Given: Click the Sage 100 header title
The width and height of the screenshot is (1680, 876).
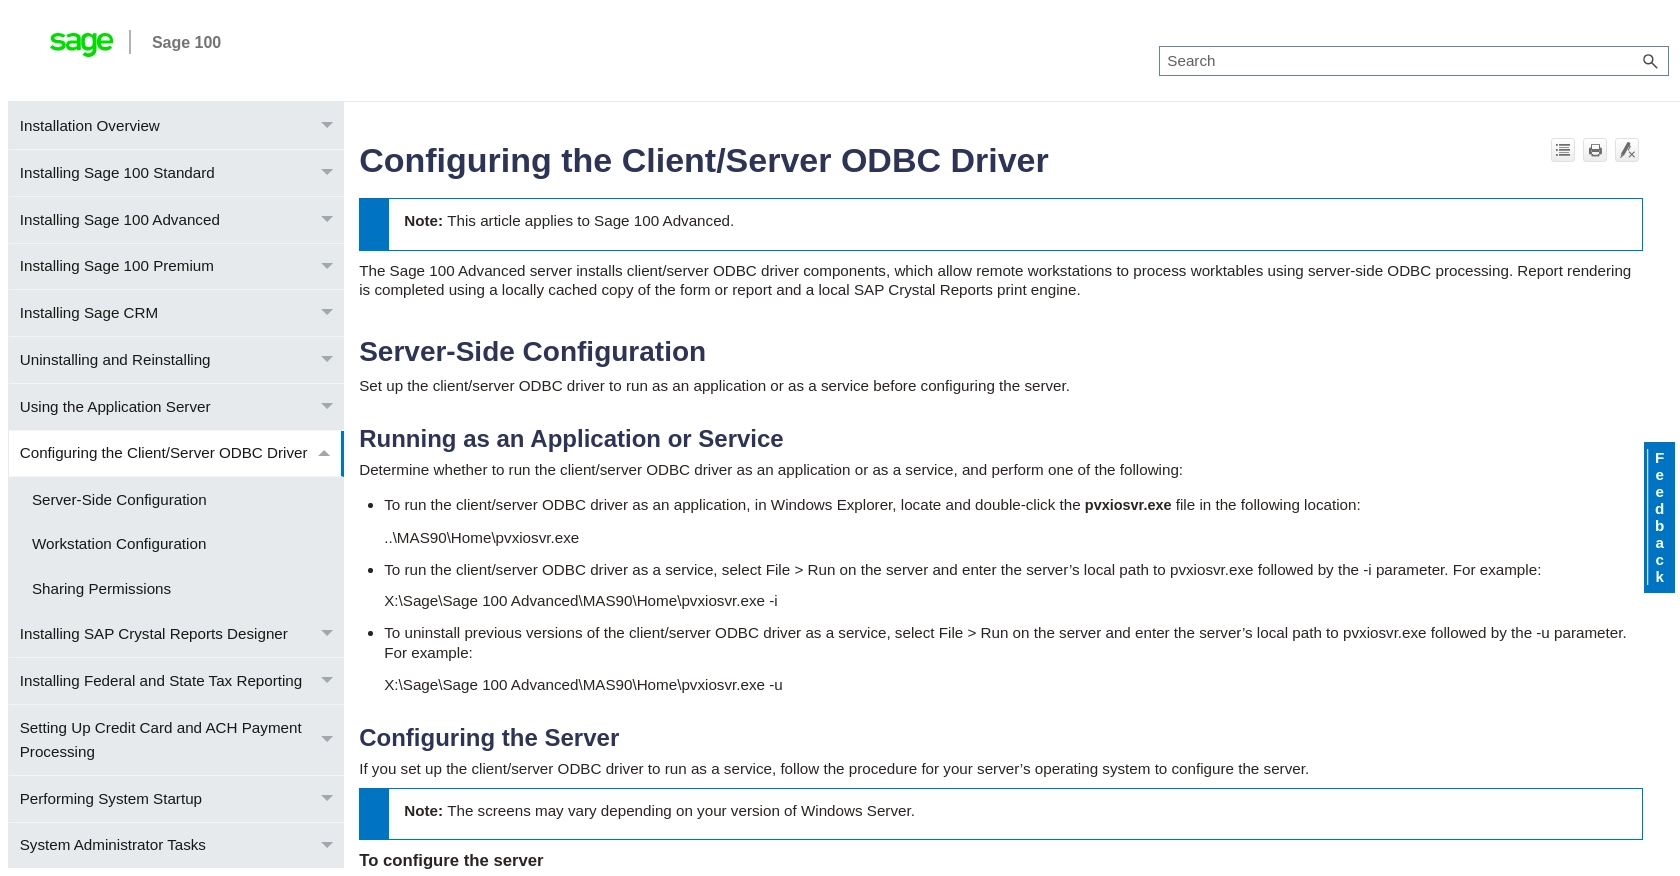Looking at the screenshot, I should pyautogui.click(x=186, y=42).
